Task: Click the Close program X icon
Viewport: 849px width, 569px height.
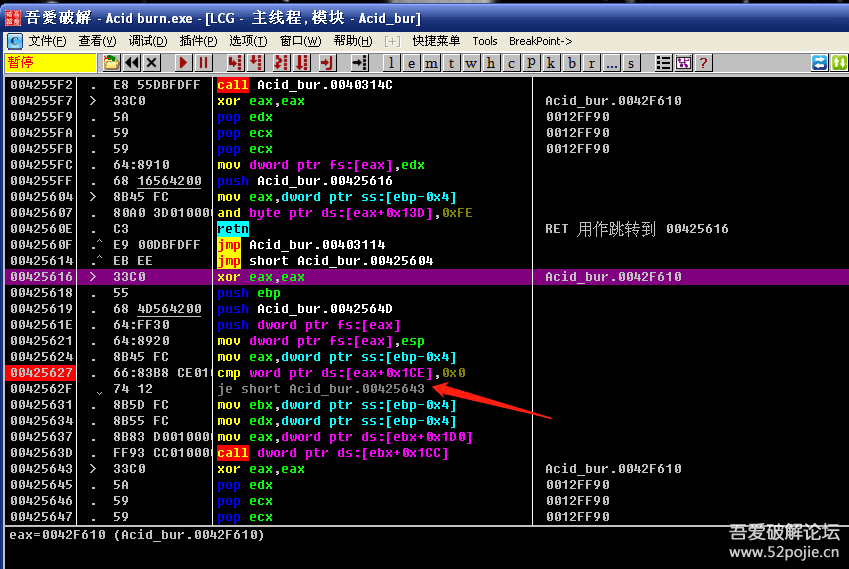Action: 153,63
